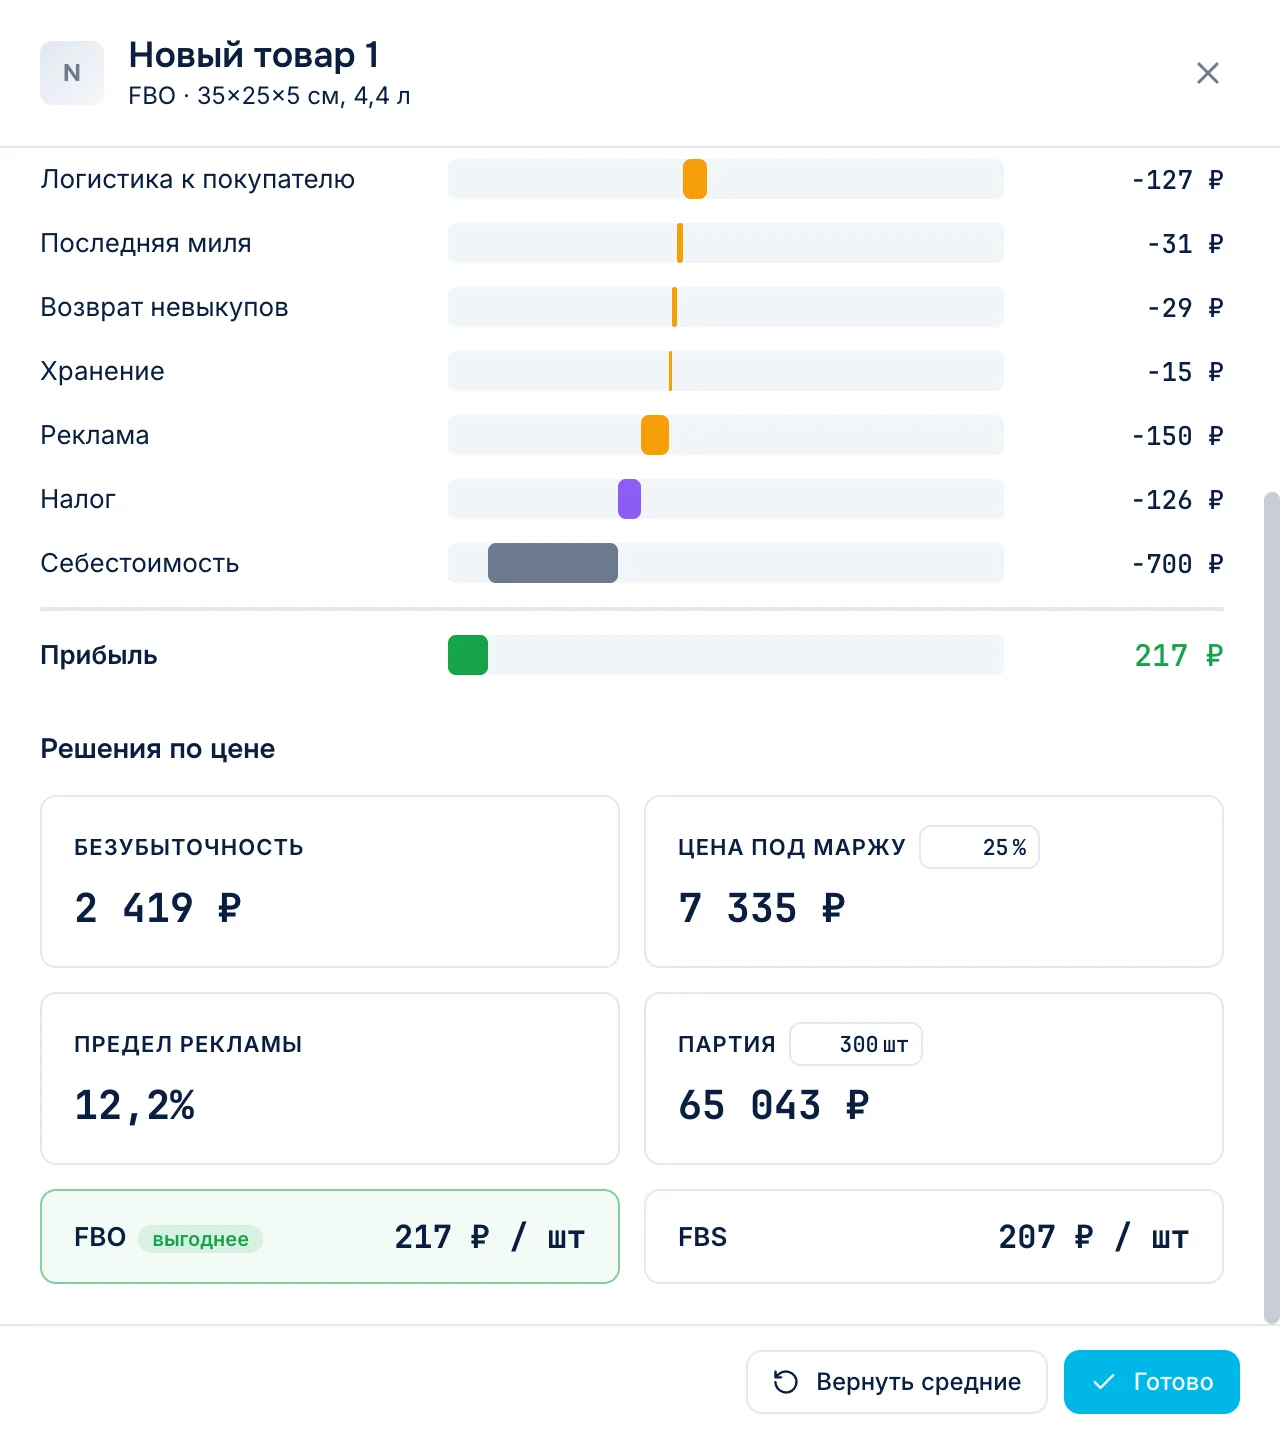The width and height of the screenshot is (1280, 1438).
Task: Click the purple Налог bar segment
Action: 629,499
